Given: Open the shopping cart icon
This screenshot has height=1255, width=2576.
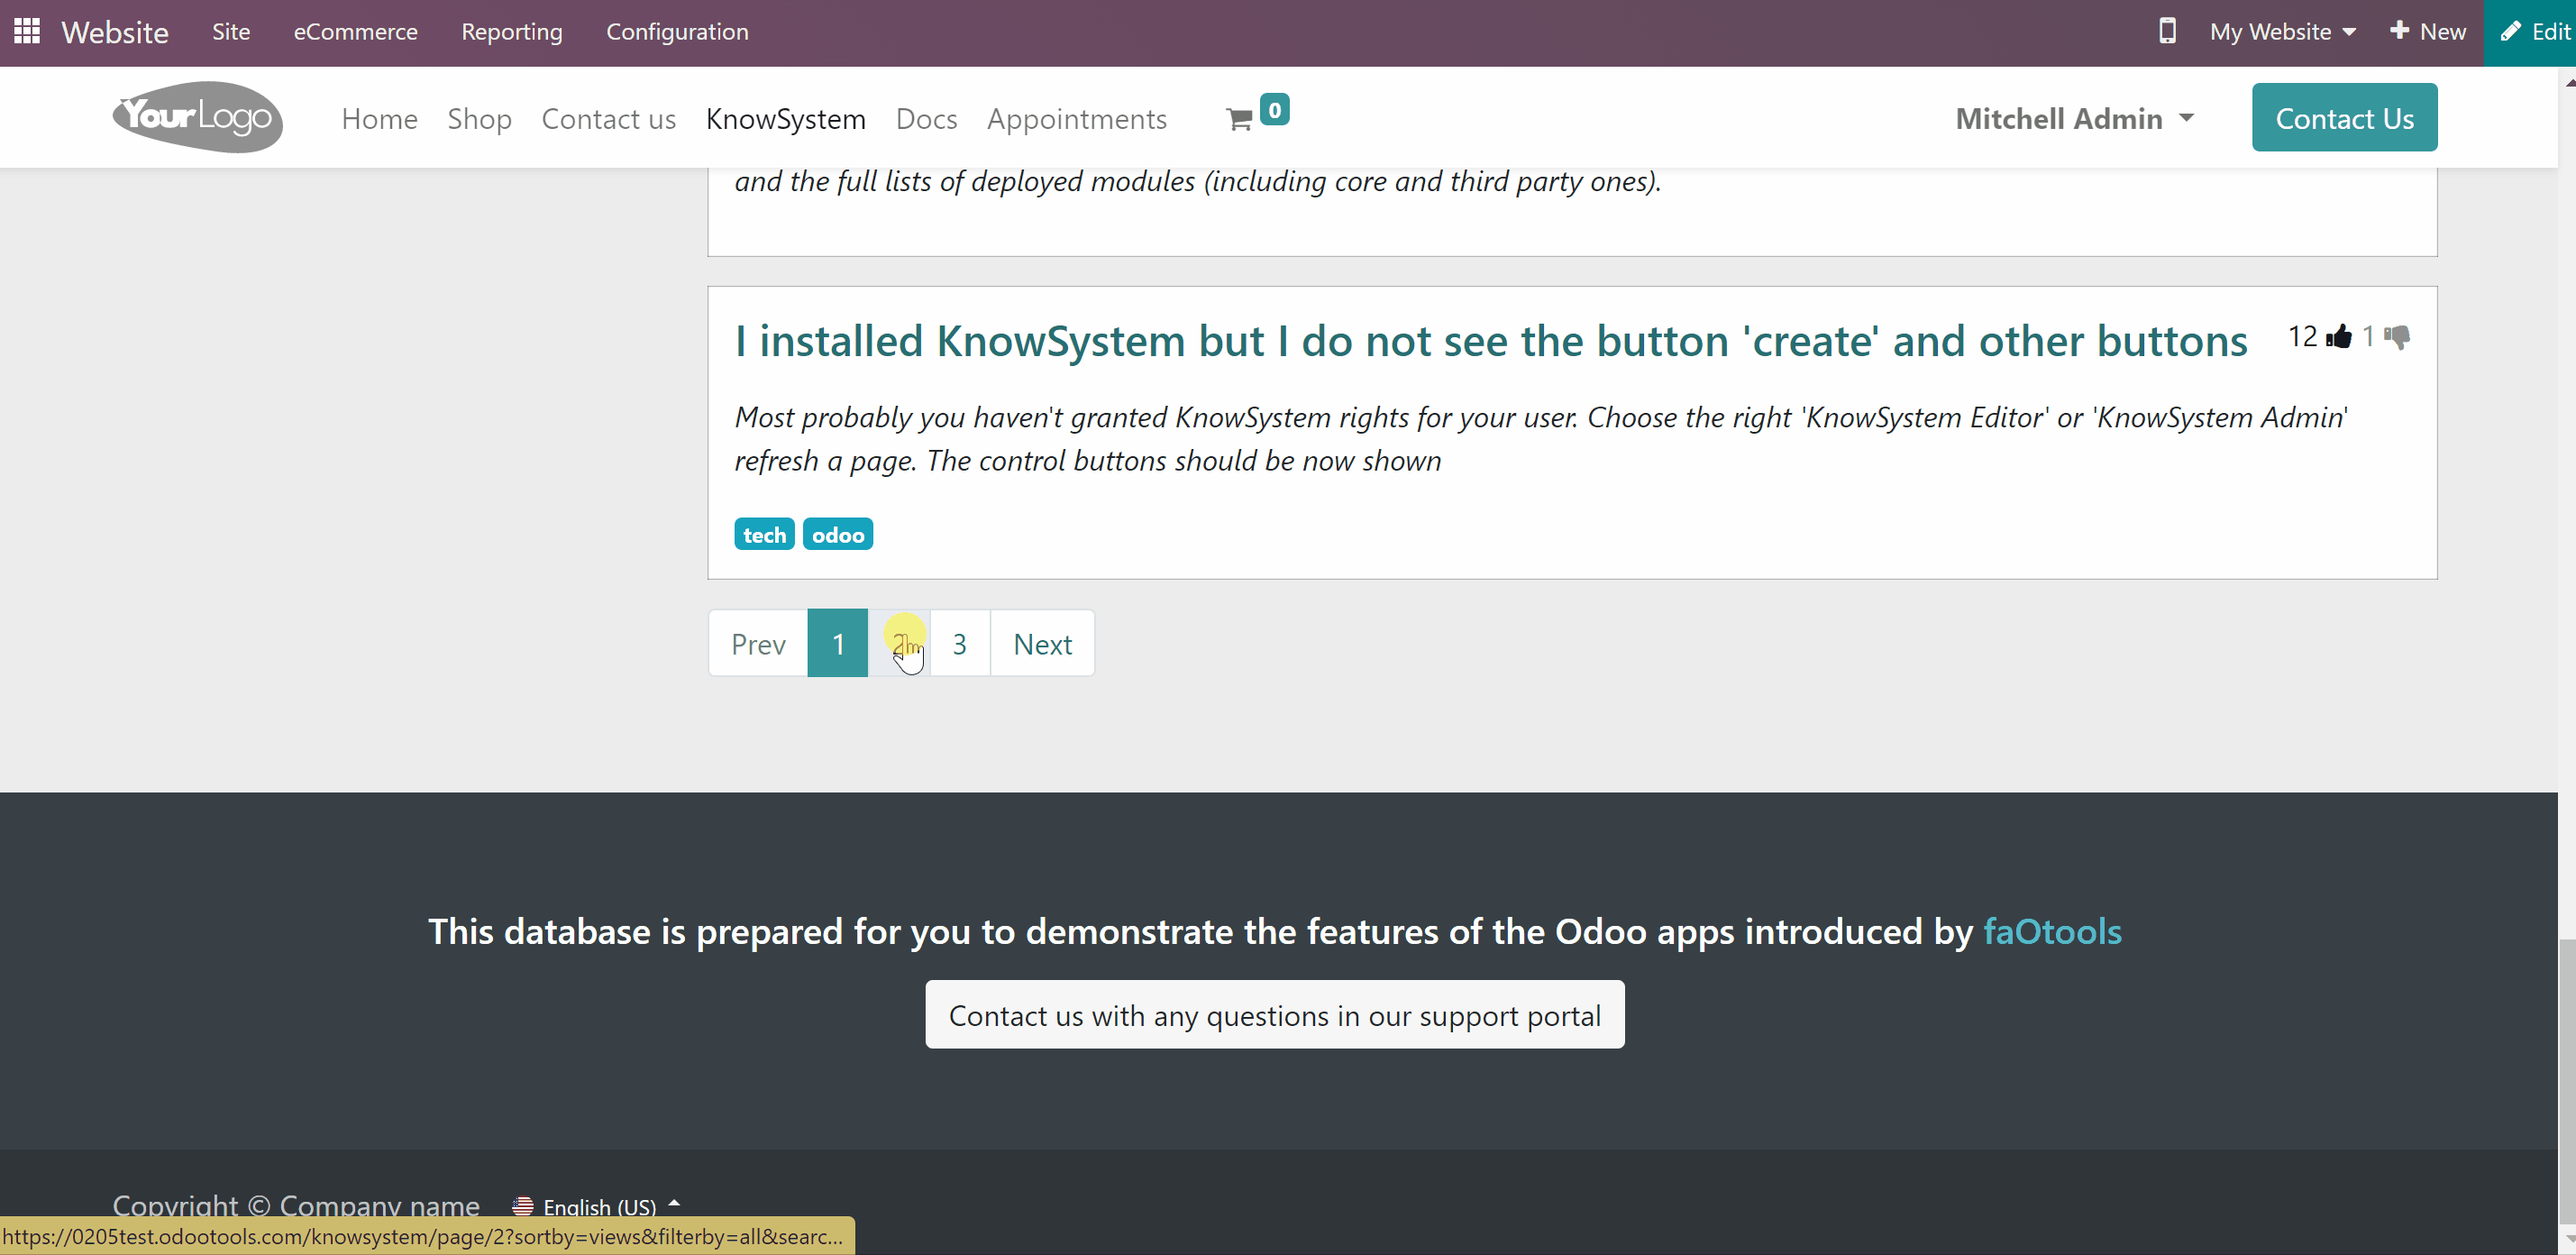Looking at the screenshot, I should click(1239, 120).
